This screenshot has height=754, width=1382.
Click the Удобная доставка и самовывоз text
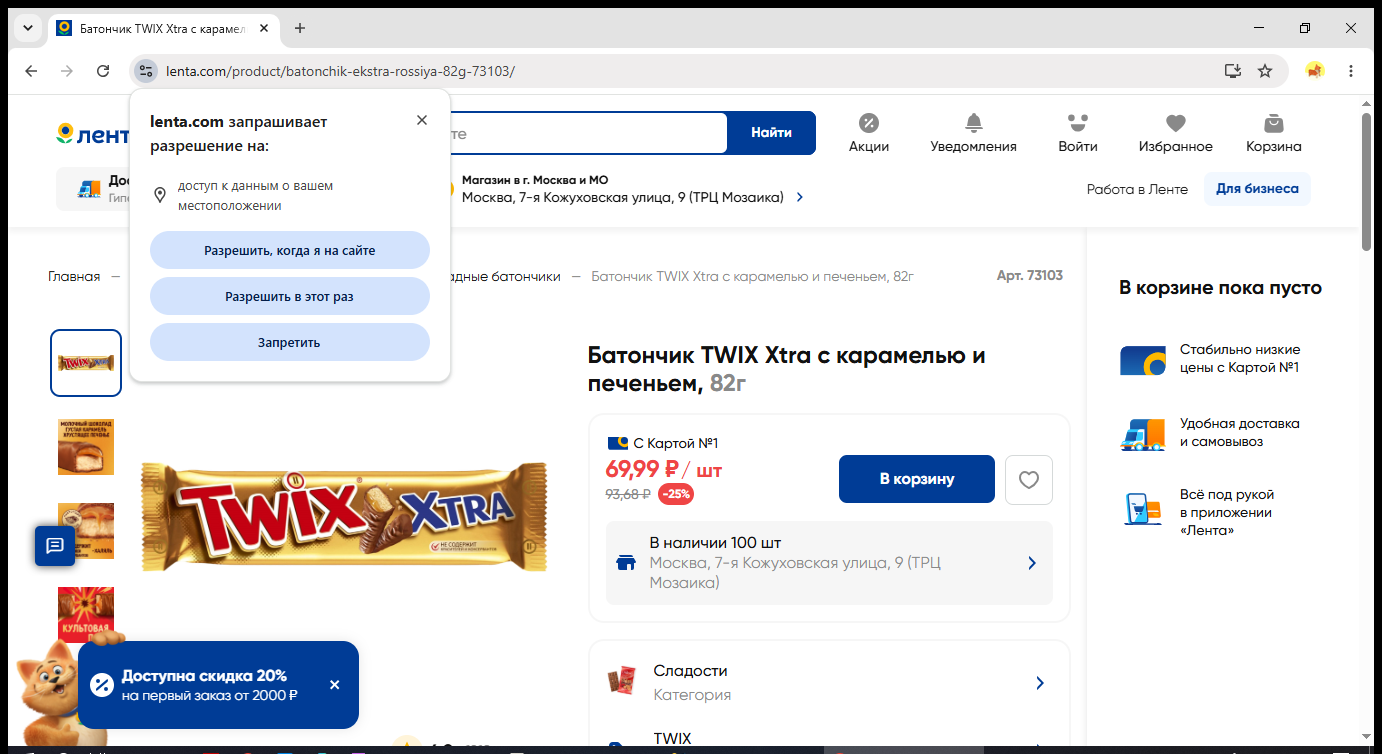[1240, 433]
